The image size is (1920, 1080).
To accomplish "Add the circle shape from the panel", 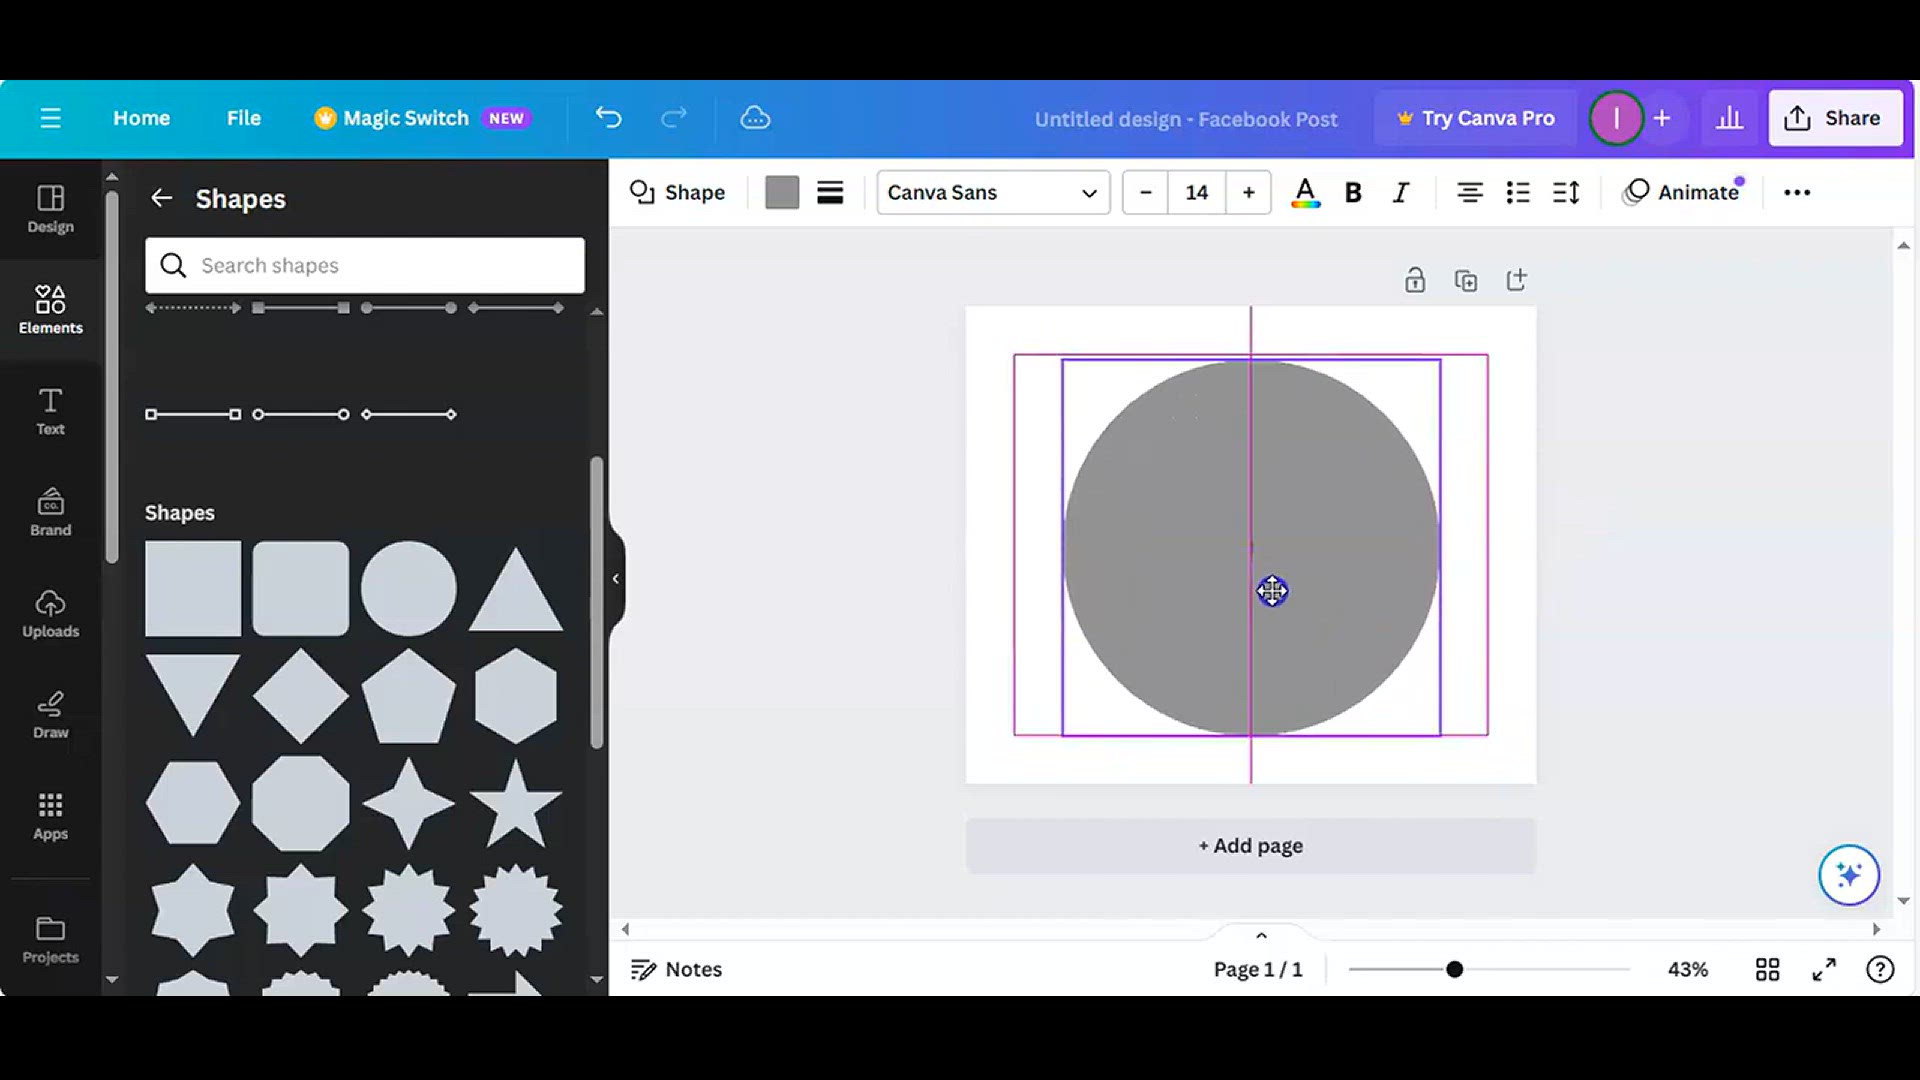I will (408, 589).
